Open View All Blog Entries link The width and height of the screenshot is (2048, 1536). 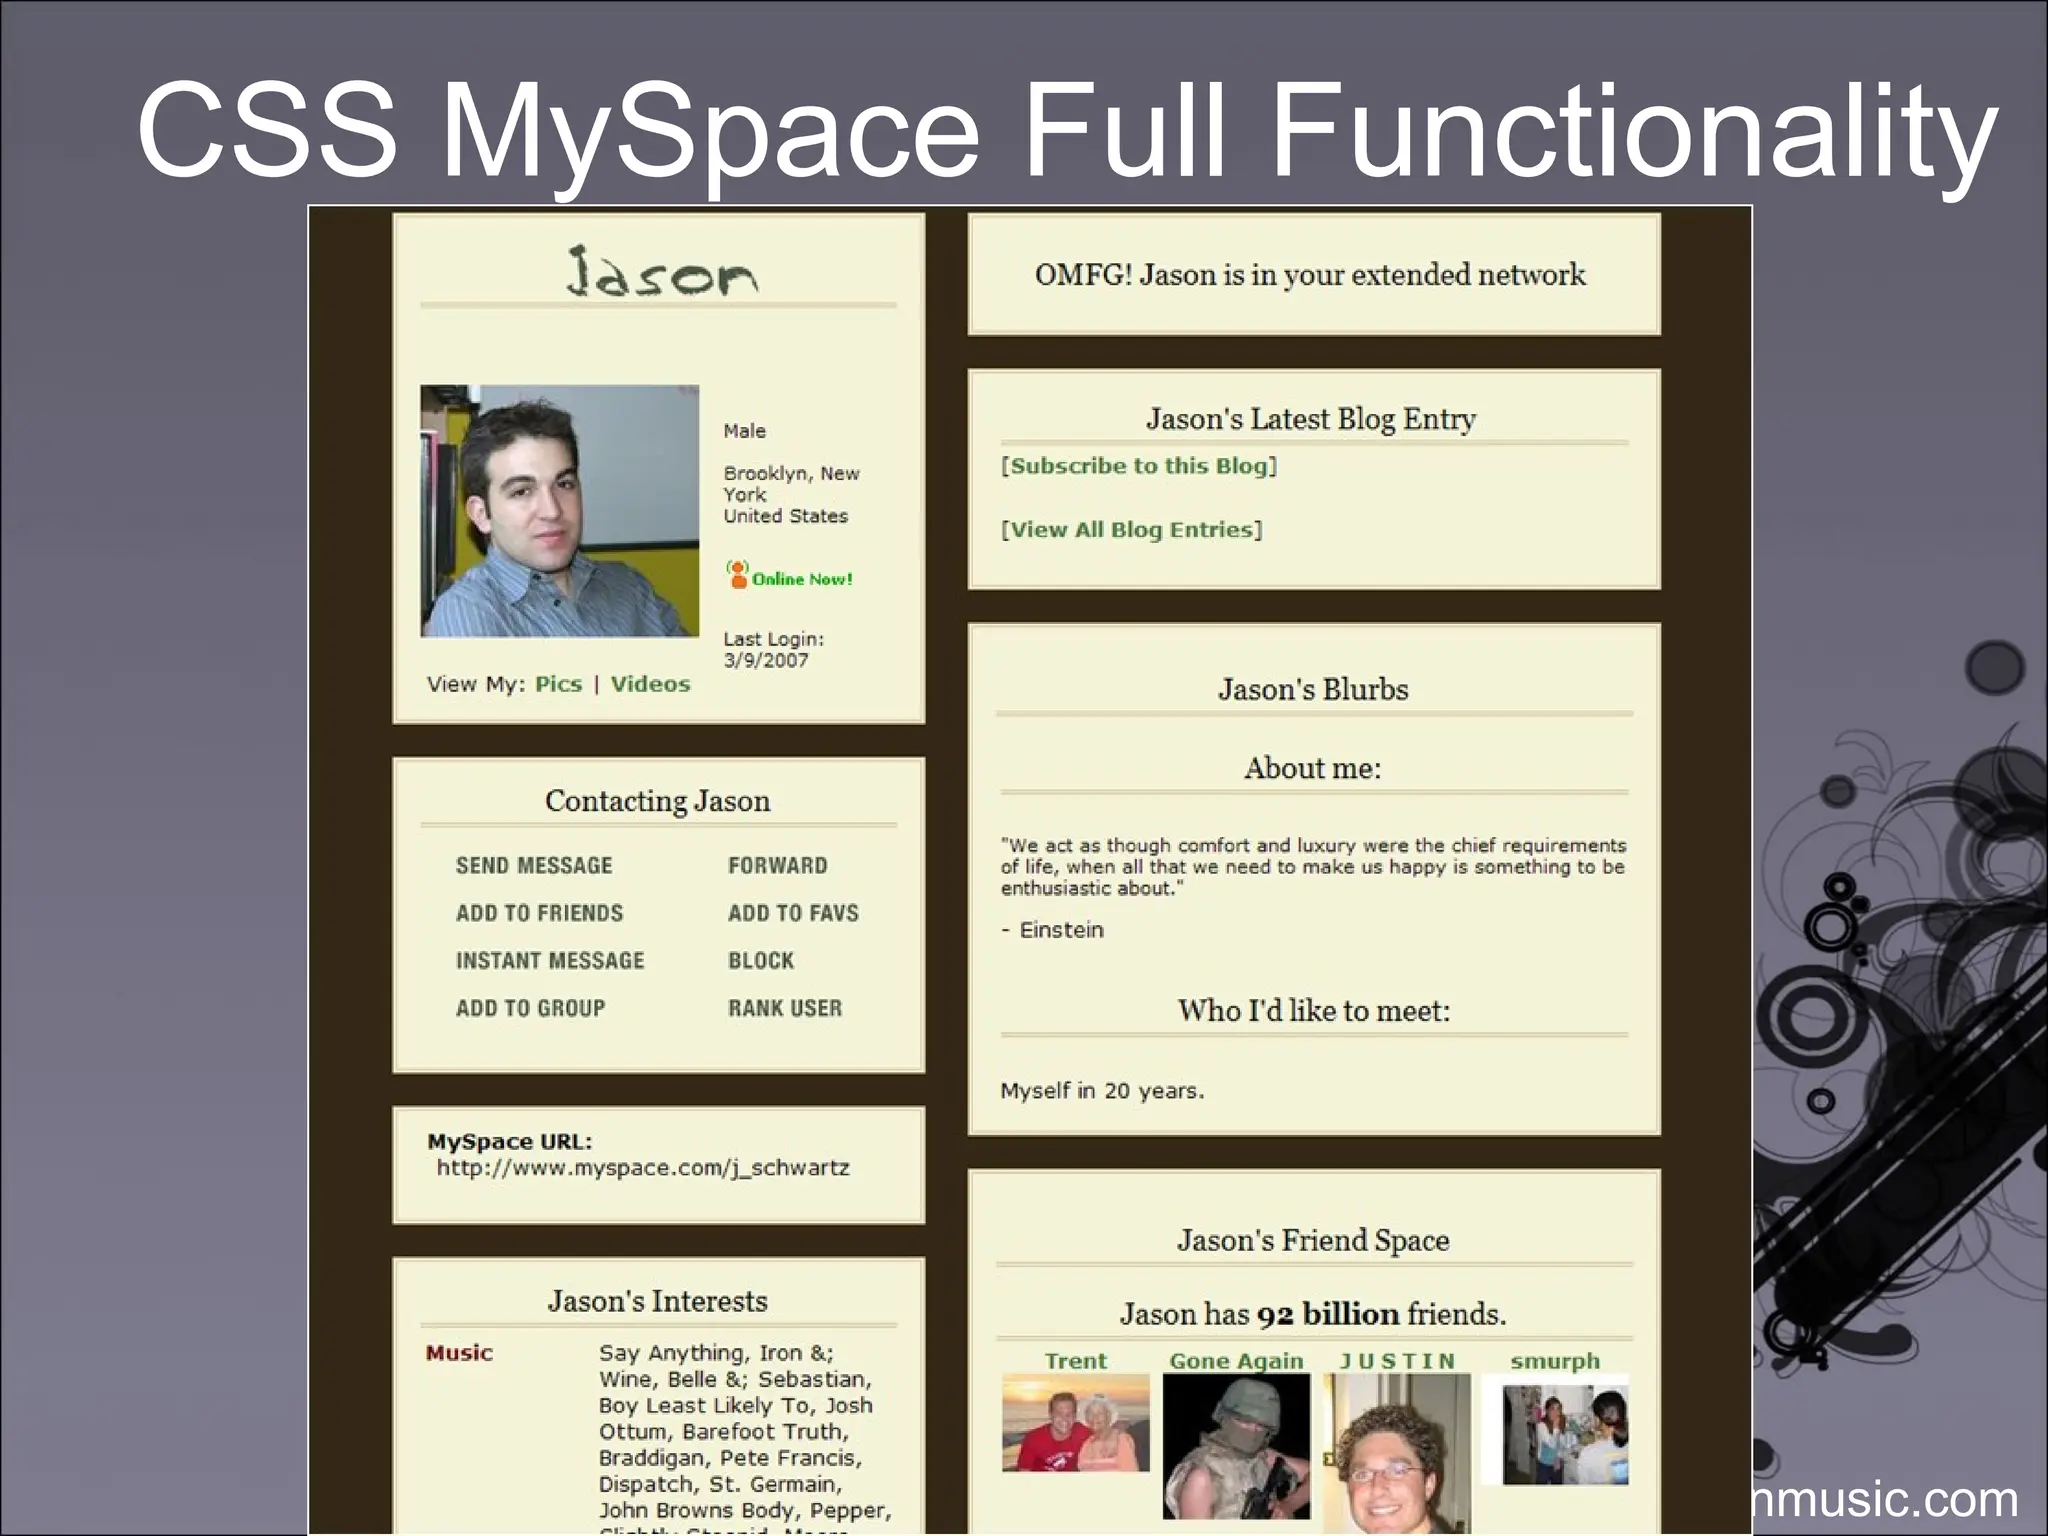(1132, 530)
